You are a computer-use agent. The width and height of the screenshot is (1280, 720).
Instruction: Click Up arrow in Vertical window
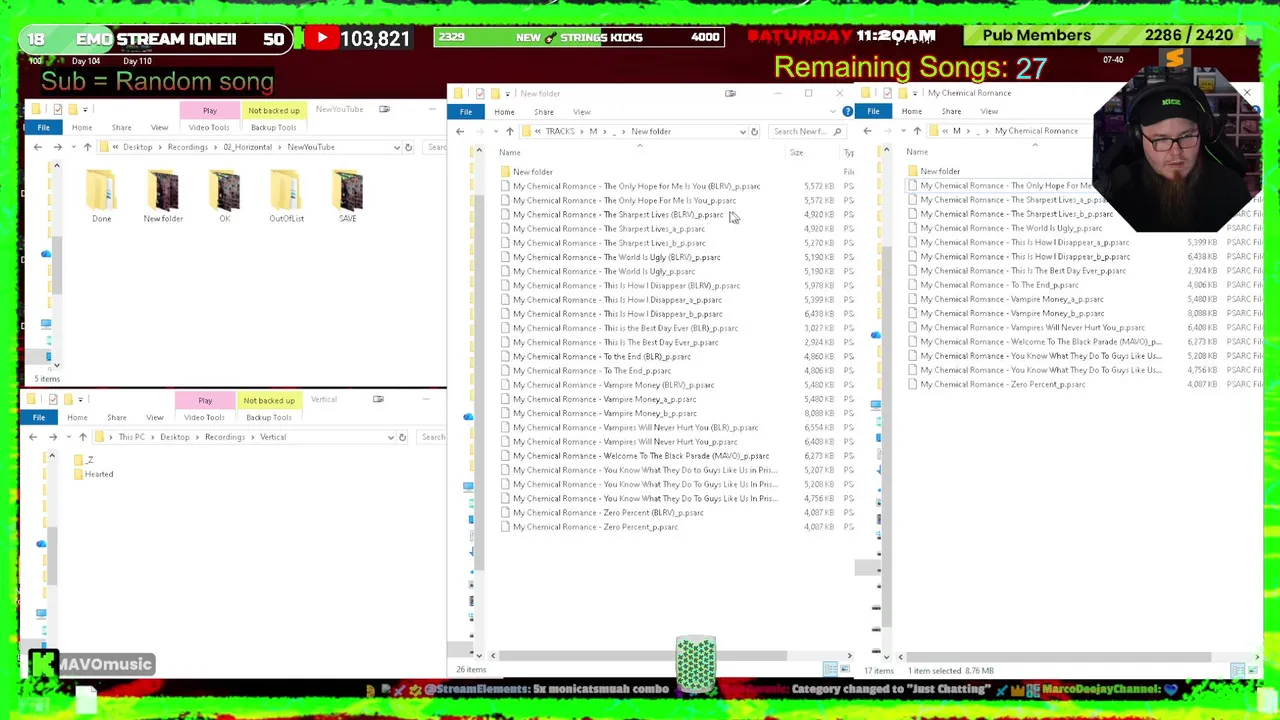pyautogui.click(x=82, y=437)
